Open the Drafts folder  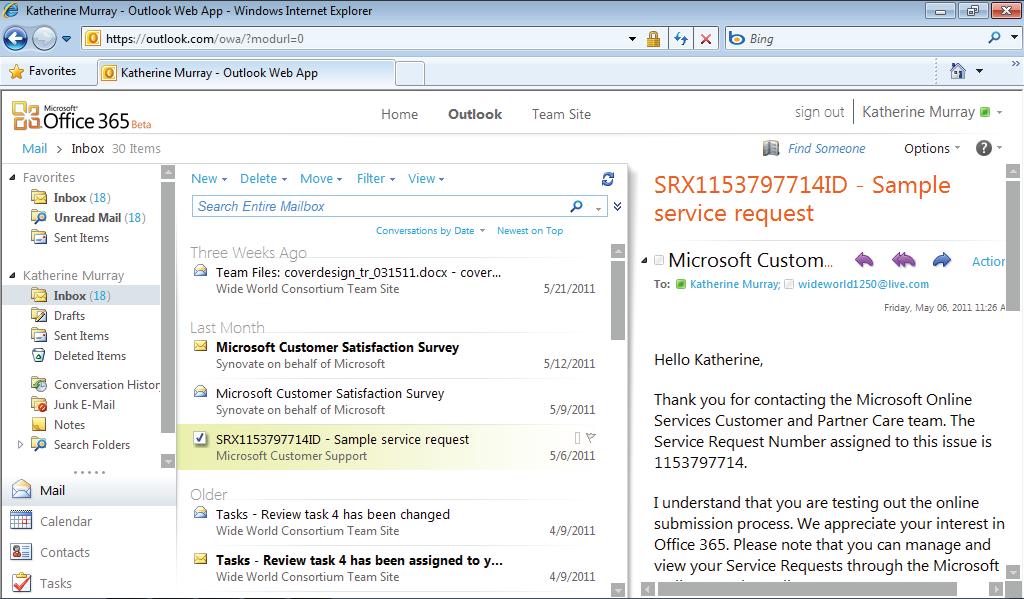click(69, 316)
